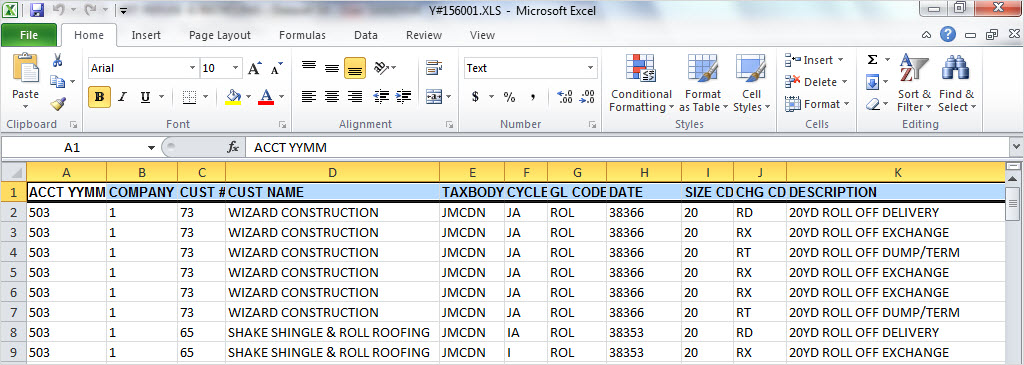Minimize the ribbon with caret icon
Screen dimensions: 1024x365
click(926, 35)
